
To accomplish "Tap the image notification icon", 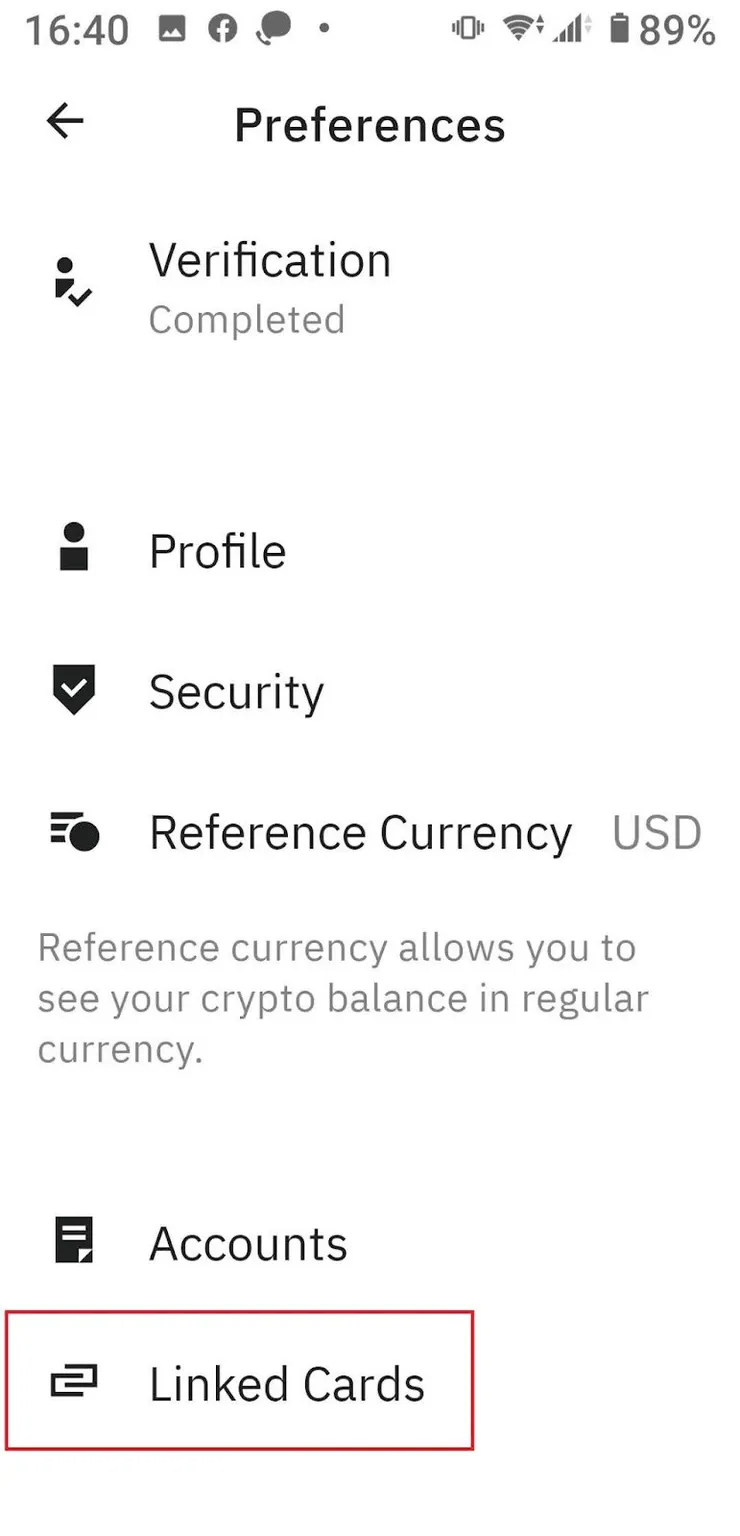I will coord(172,29).
